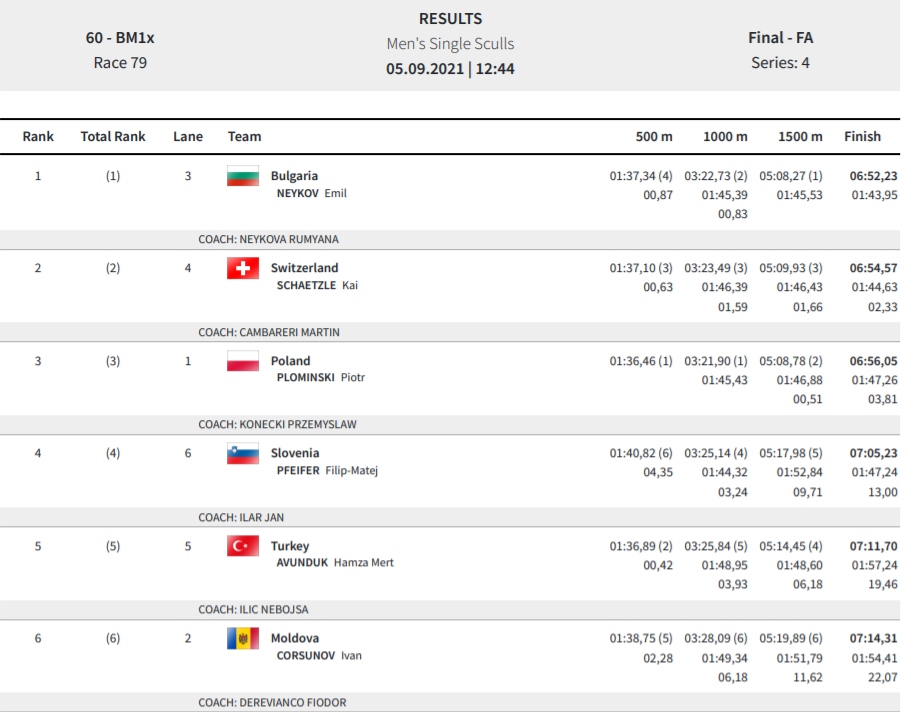Click Bulgaria finish time 06:52,23

point(873,176)
